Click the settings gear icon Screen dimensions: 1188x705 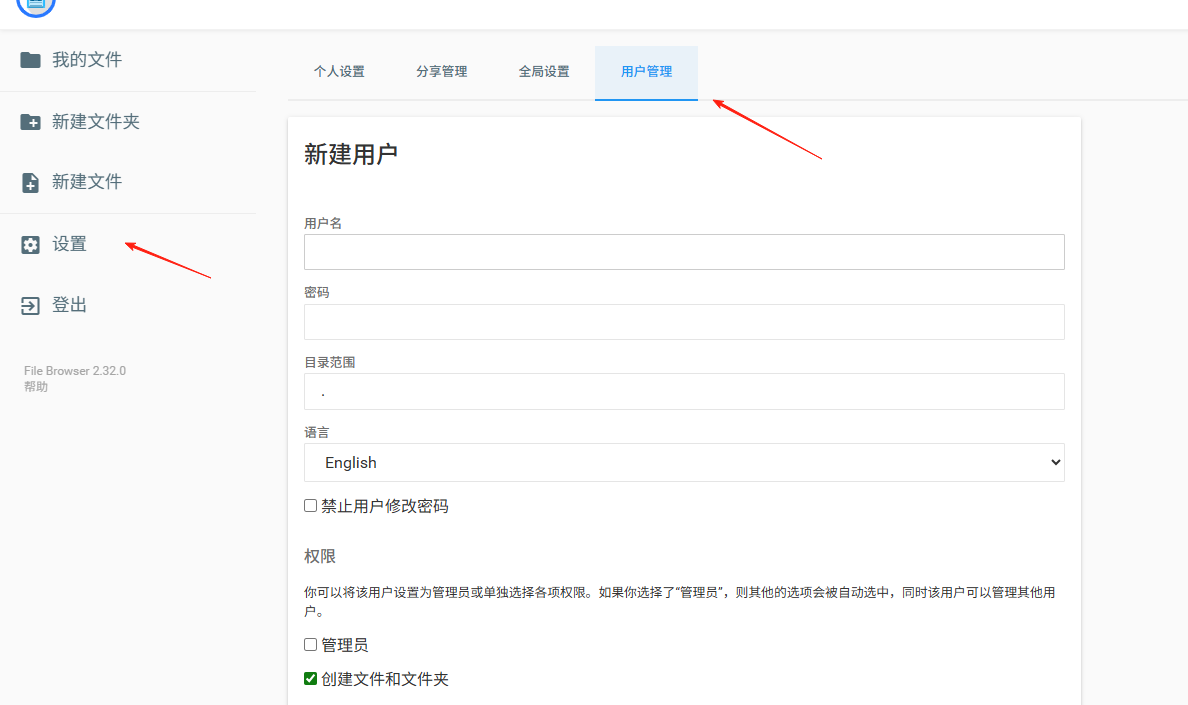(x=30, y=245)
